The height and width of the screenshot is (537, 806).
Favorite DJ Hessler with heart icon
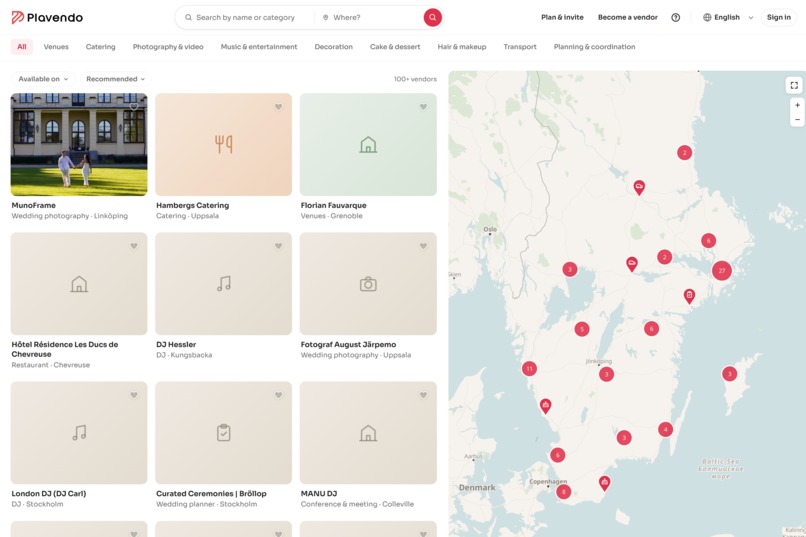click(278, 246)
